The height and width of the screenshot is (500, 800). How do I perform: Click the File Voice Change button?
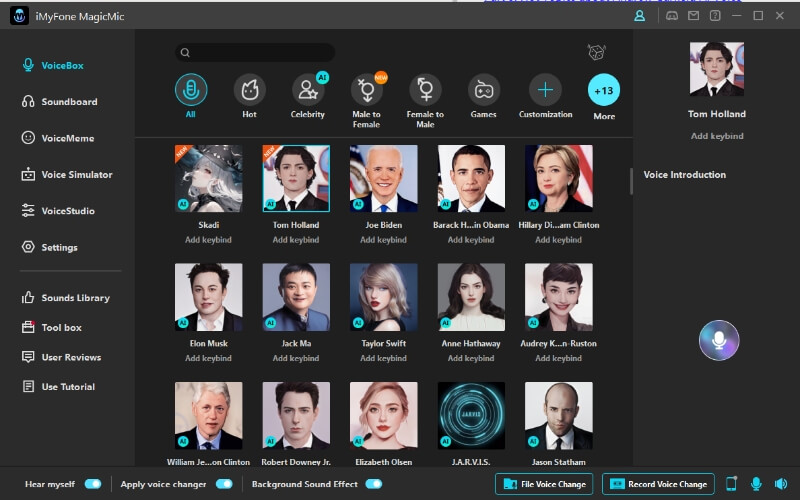tap(544, 484)
